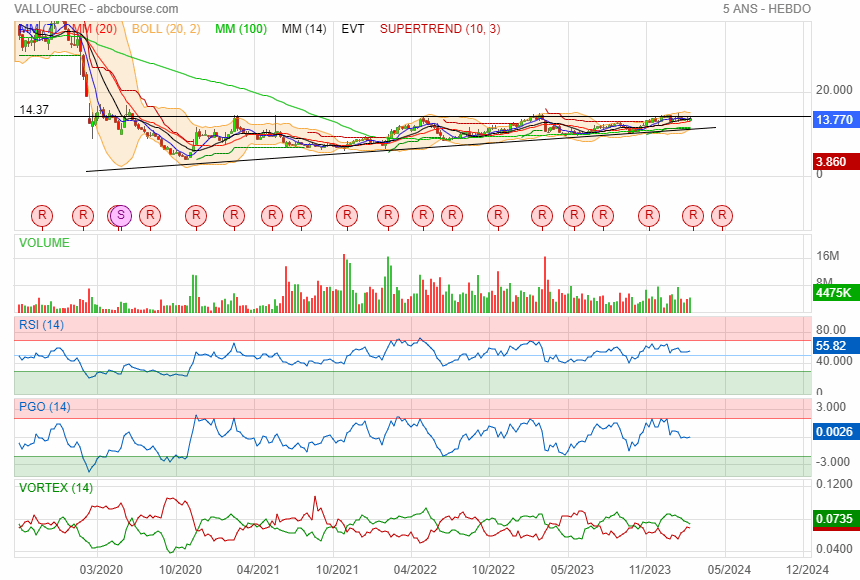Screen dimensions: 860x580
Task: Click the leftmost R event marker
Action: pyautogui.click(x=42, y=214)
